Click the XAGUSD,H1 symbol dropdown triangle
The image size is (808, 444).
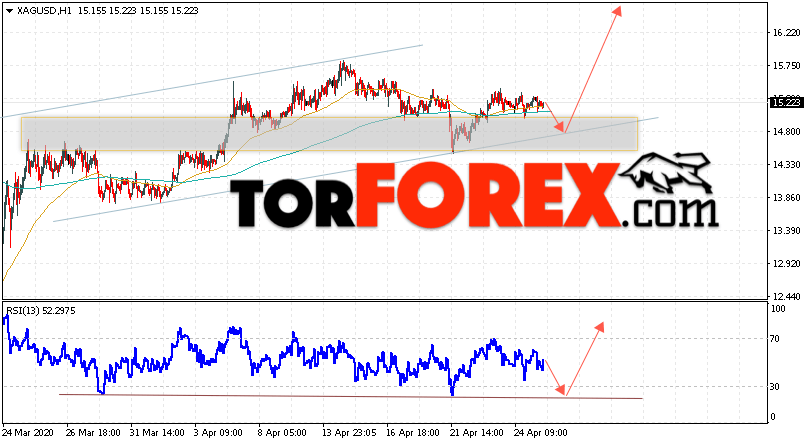click(9, 11)
